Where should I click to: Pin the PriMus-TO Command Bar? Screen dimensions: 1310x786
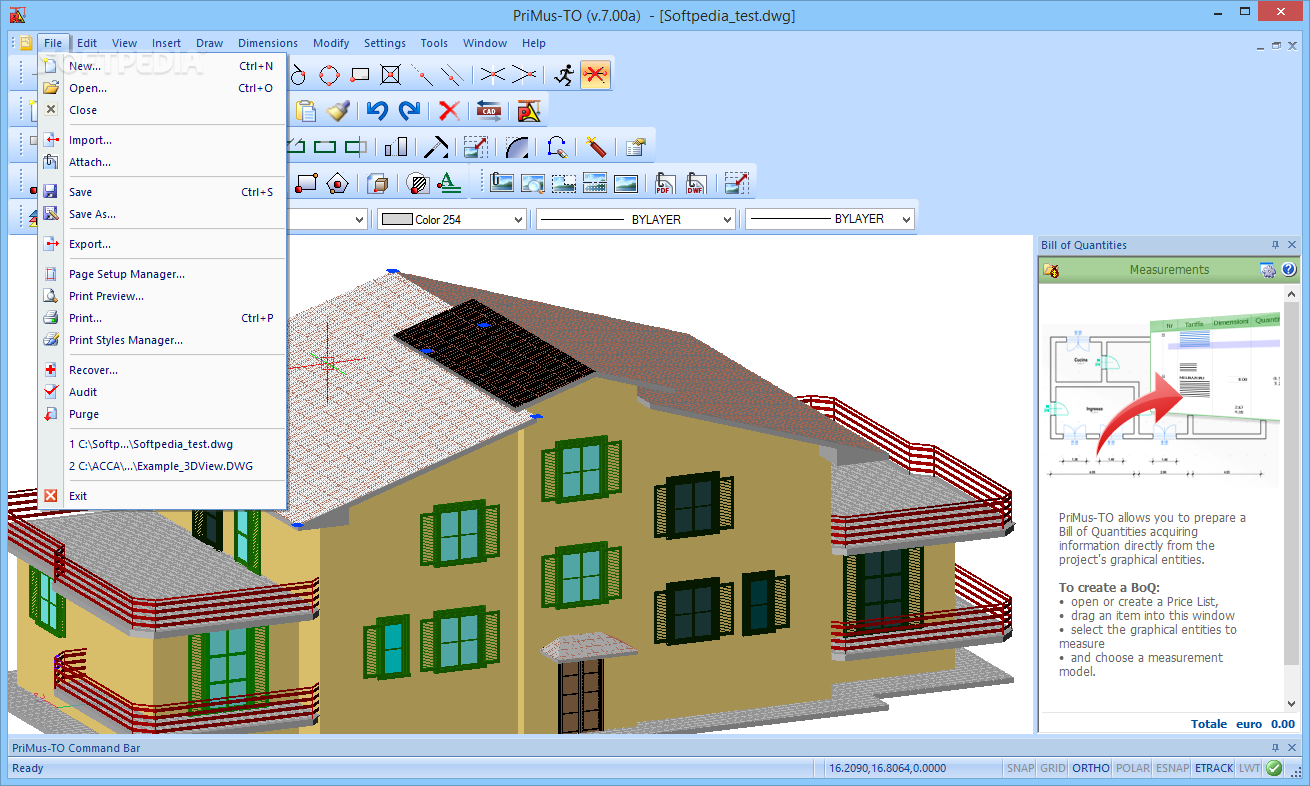click(1275, 748)
